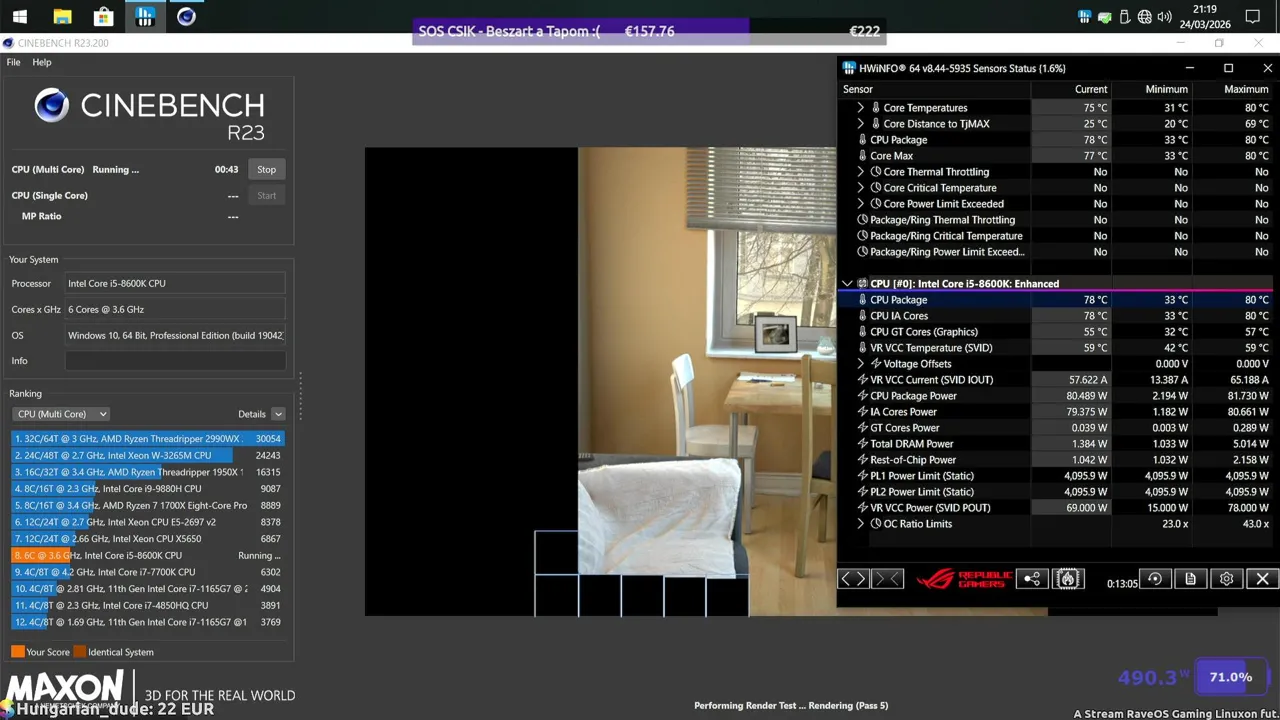Collapse the CPU [#0] i5-8600K Enhanced section

pyautogui.click(x=847, y=284)
